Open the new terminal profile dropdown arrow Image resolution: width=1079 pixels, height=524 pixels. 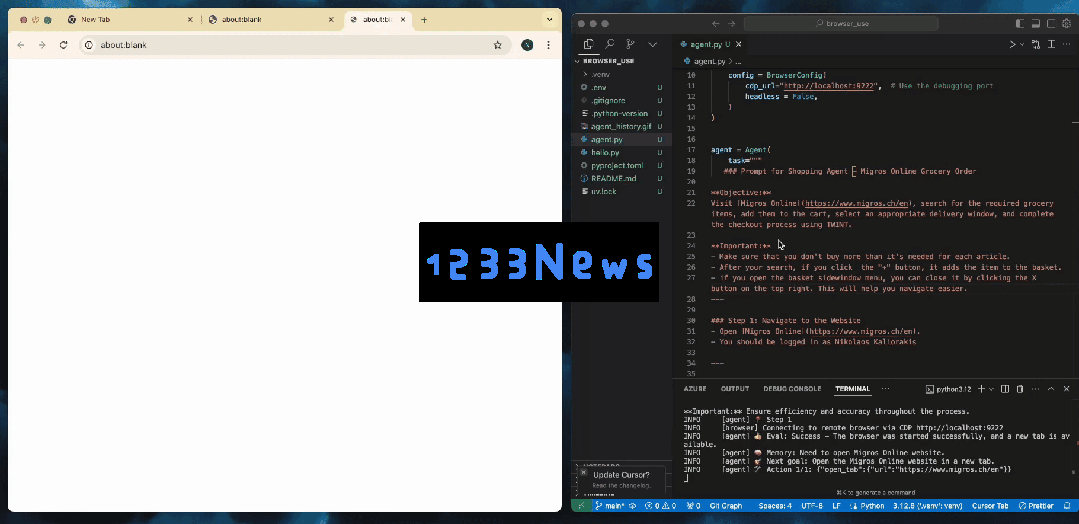tap(992, 389)
